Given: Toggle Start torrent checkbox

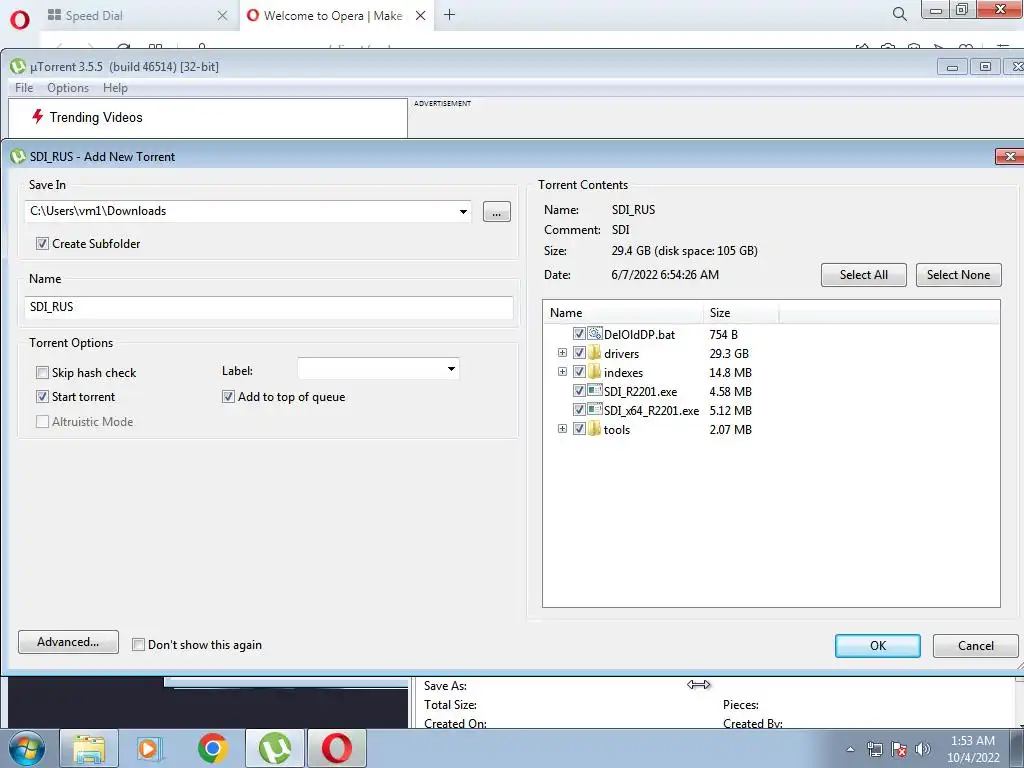Looking at the screenshot, I should 42,396.
